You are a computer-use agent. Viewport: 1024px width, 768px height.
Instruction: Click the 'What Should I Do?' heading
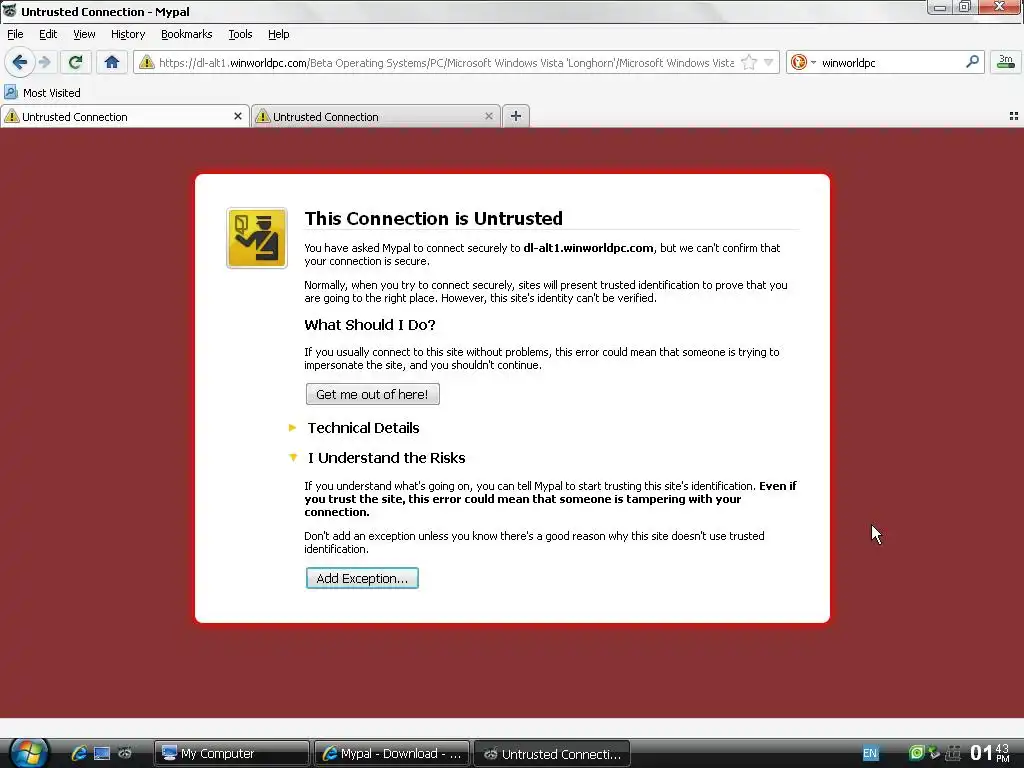[370, 325]
